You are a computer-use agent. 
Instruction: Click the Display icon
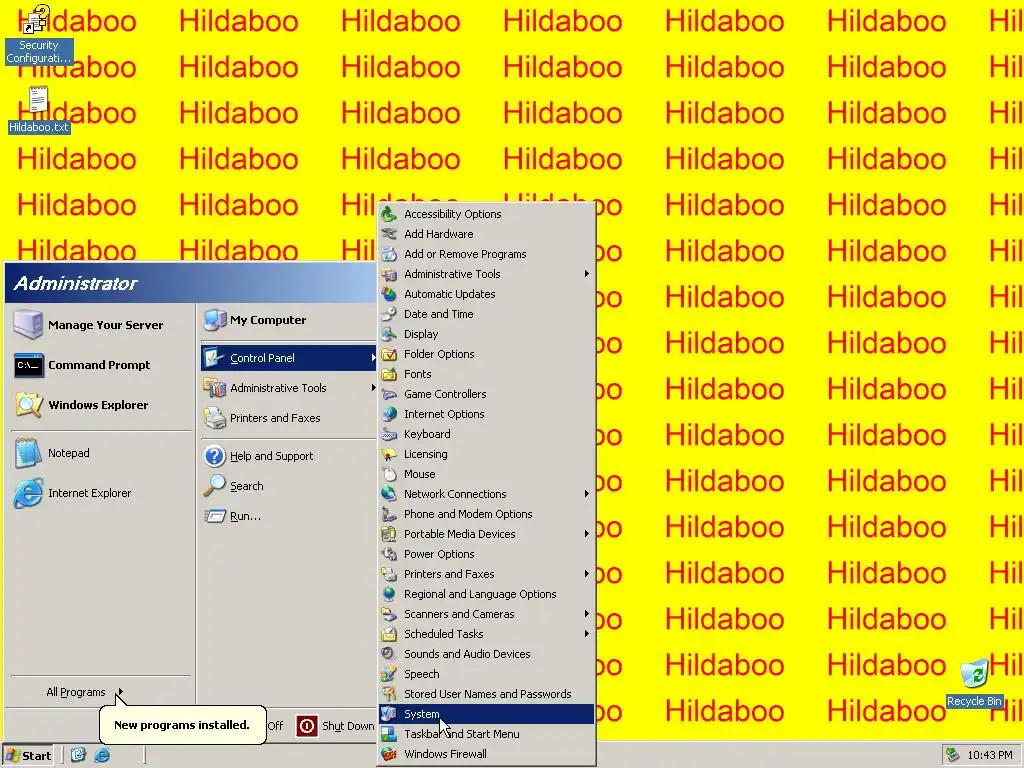tap(389, 334)
